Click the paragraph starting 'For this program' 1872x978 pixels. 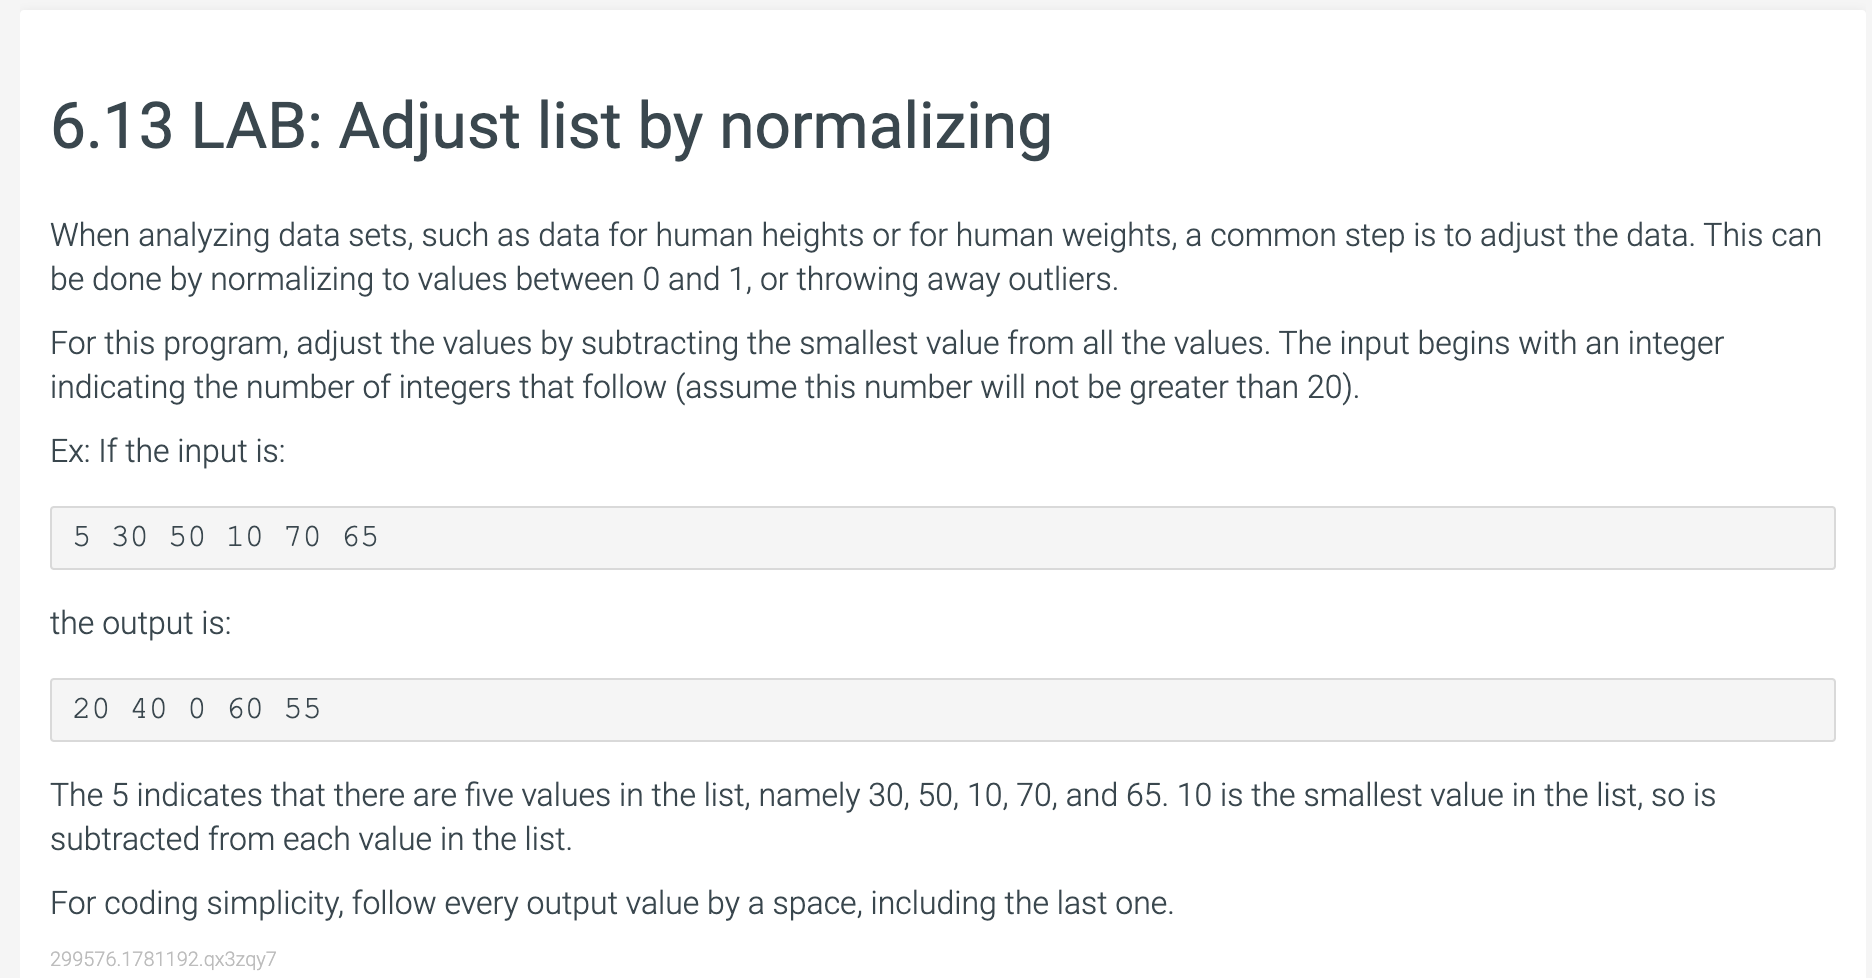tap(887, 365)
